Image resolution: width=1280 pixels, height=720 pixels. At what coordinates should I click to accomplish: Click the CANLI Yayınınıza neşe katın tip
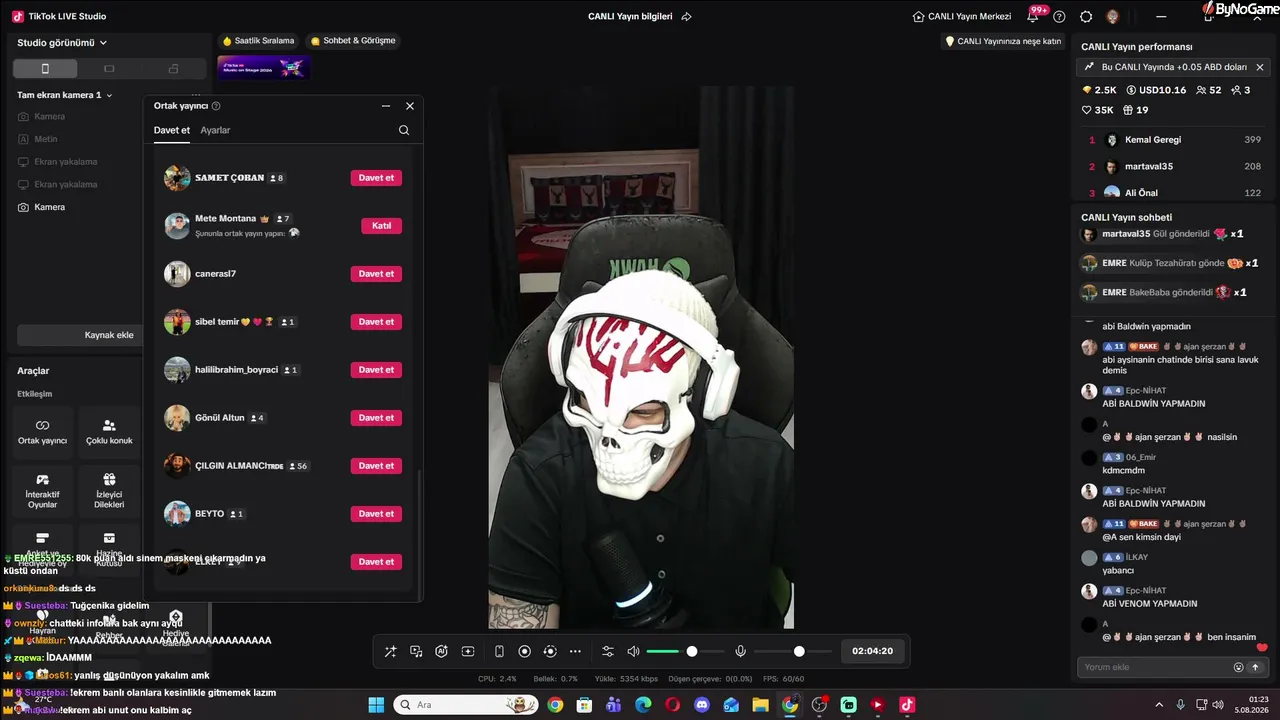(x=1003, y=41)
